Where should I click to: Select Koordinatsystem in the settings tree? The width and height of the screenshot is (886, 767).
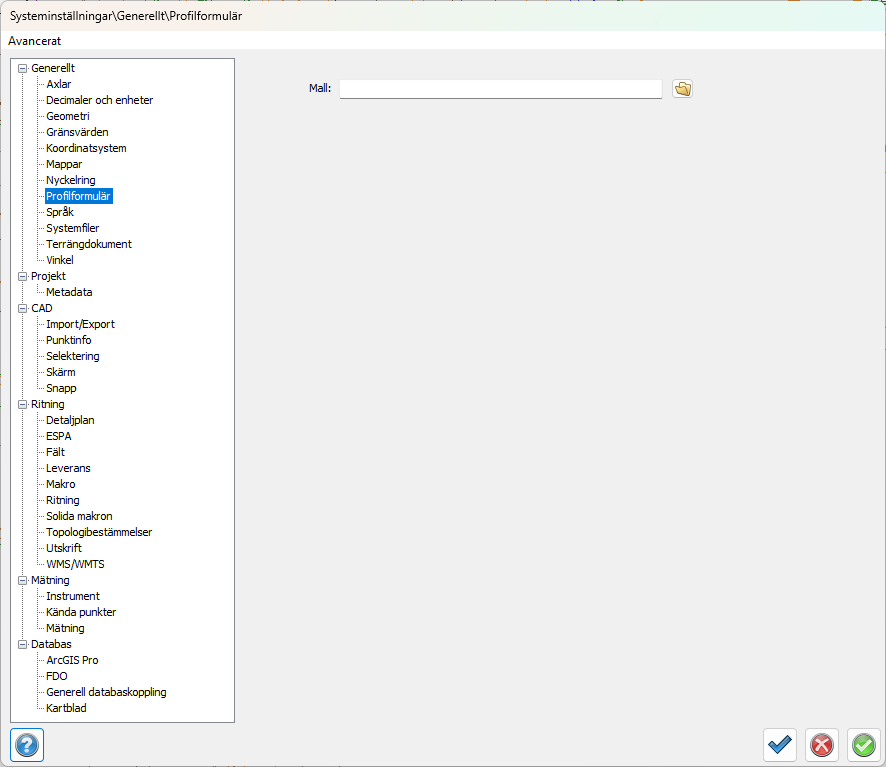coord(86,148)
